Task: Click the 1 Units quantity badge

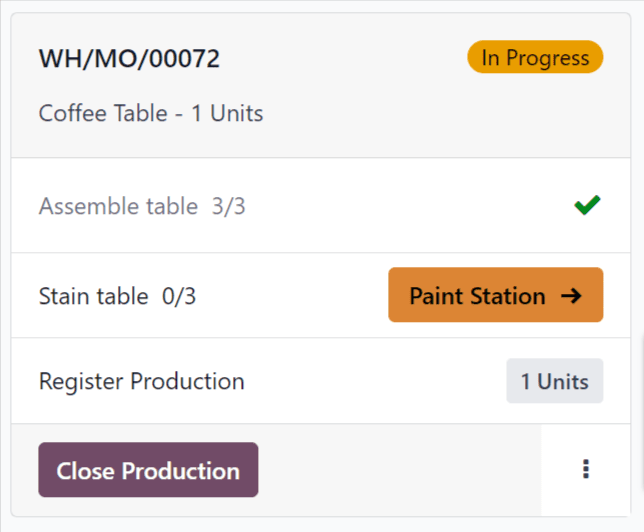Action: click(554, 381)
